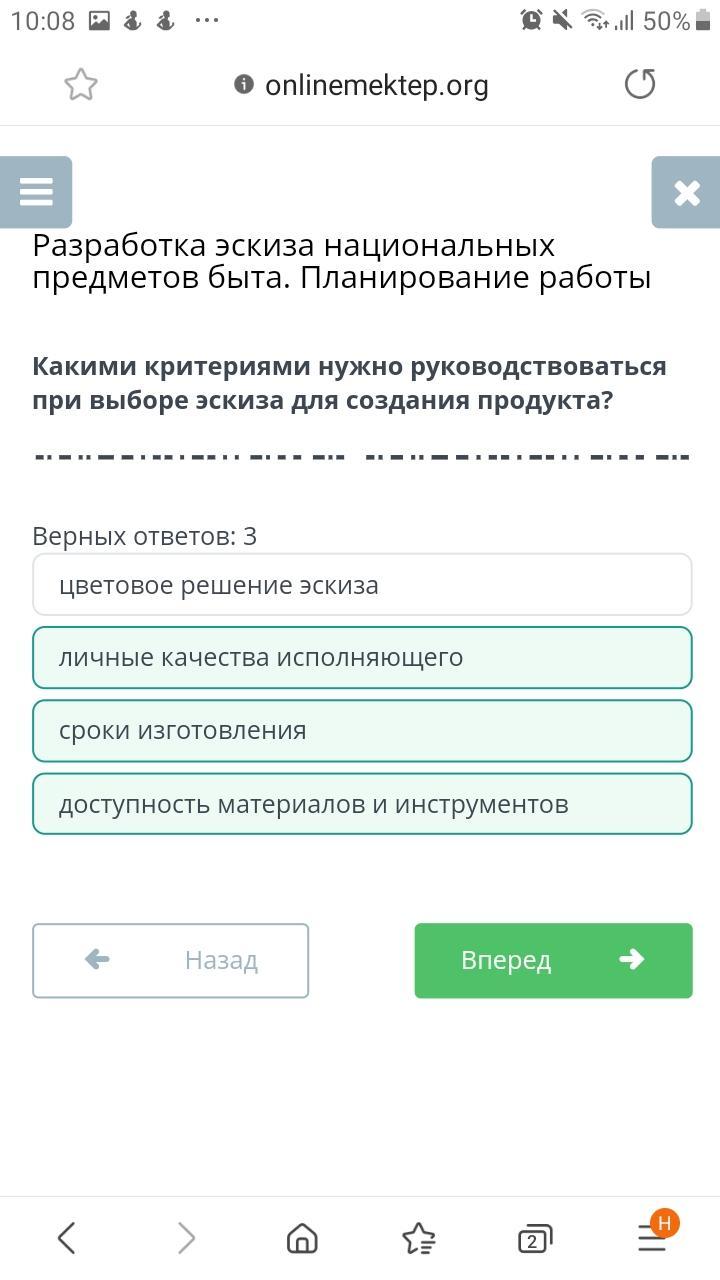Screen dimensions: 720x1280
Task: Deselect the answer 'личные качества исполняющего'
Action: (362, 658)
